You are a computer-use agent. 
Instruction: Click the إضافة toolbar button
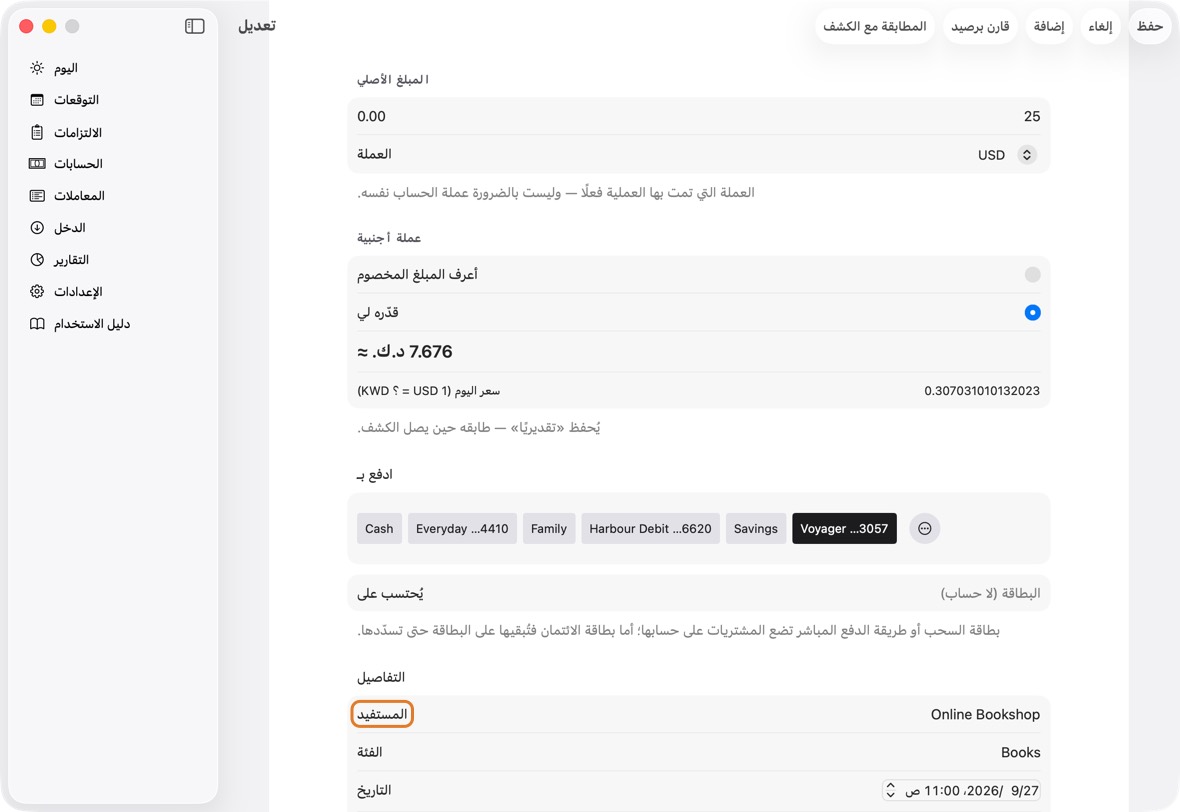tap(1049, 26)
